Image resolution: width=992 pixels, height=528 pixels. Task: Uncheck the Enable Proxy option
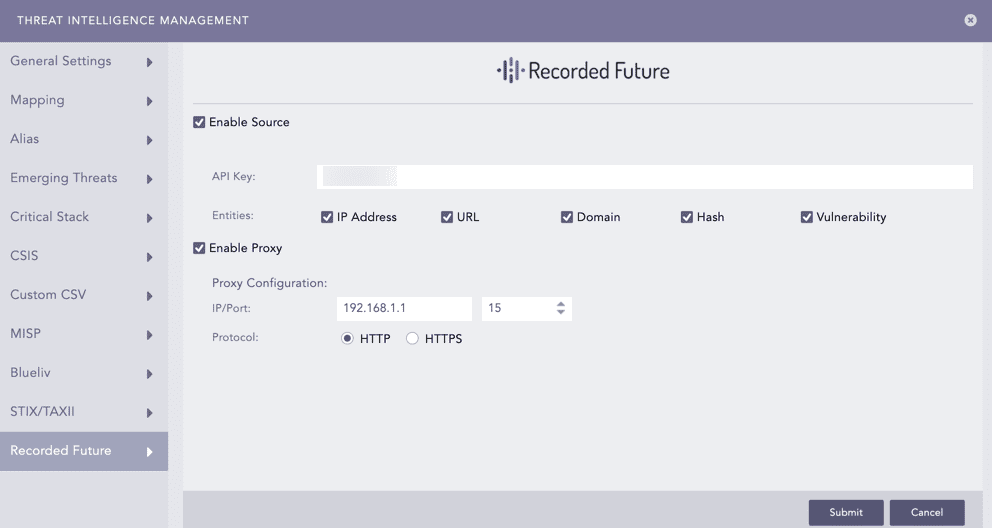pos(199,248)
